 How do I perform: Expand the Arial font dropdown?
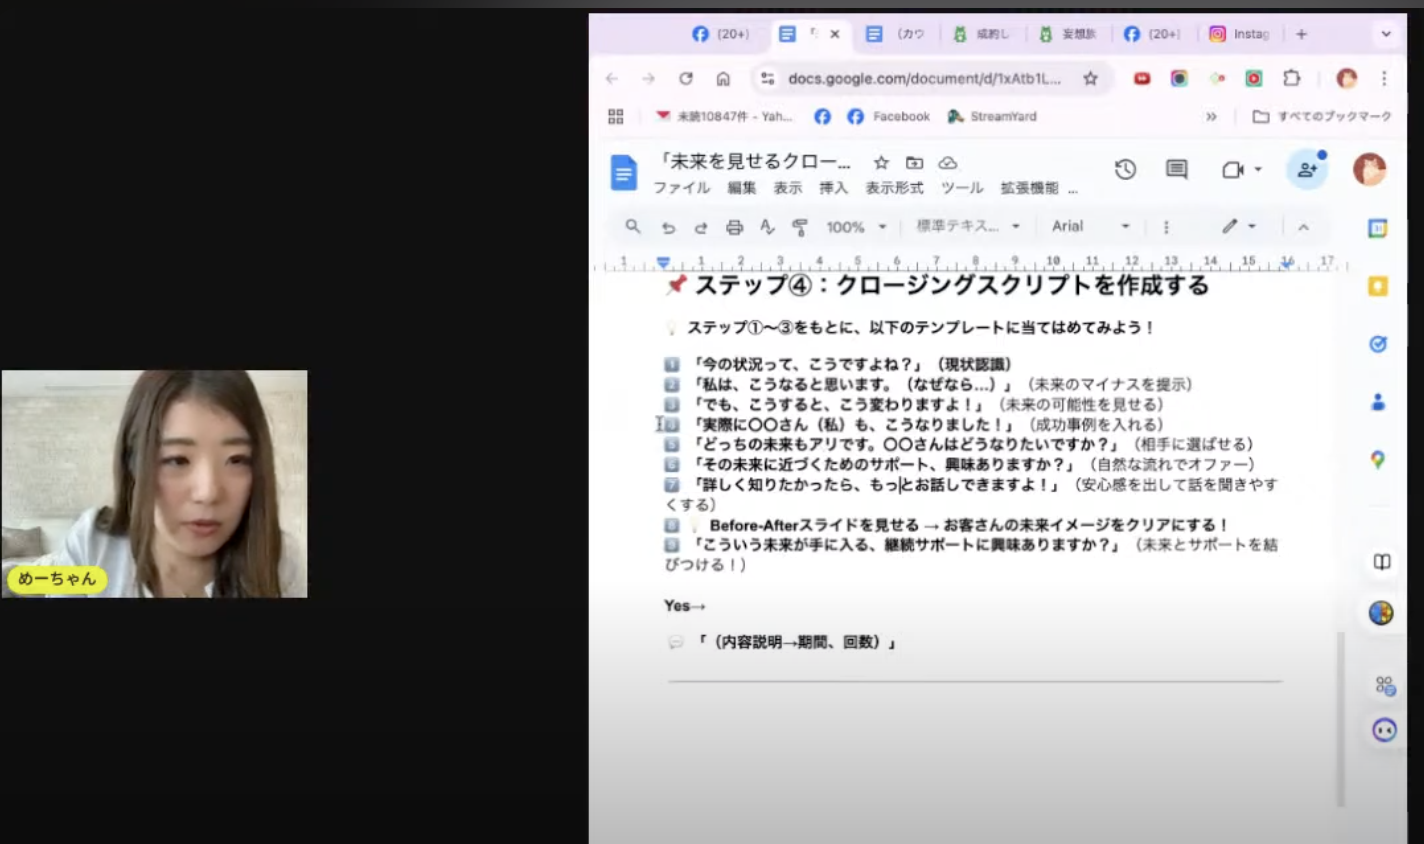1090,227
